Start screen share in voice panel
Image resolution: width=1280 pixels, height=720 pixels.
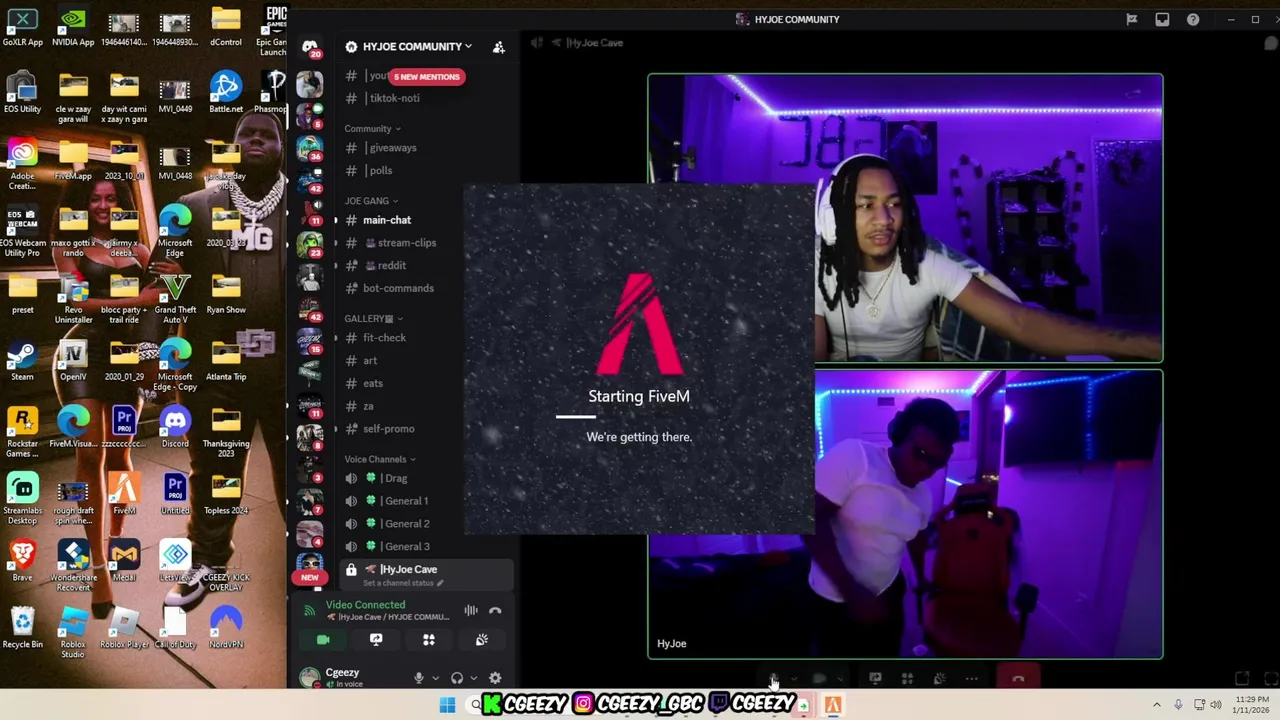(x=376, y=640)
